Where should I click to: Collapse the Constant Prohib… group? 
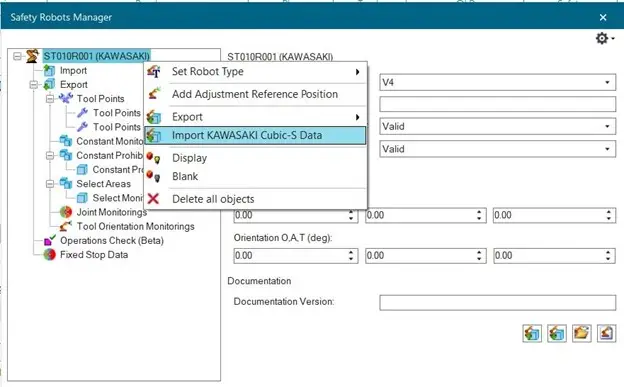50,155
